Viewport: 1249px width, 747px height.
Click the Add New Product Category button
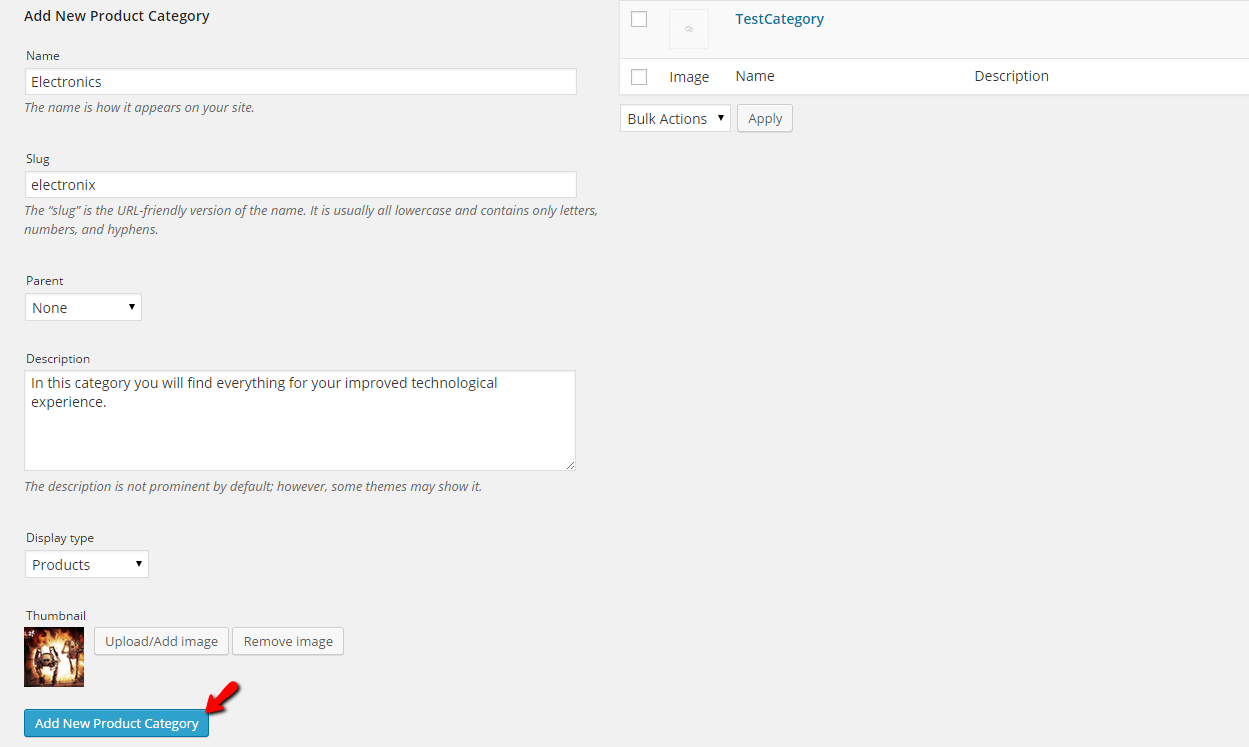pos(116,723)
